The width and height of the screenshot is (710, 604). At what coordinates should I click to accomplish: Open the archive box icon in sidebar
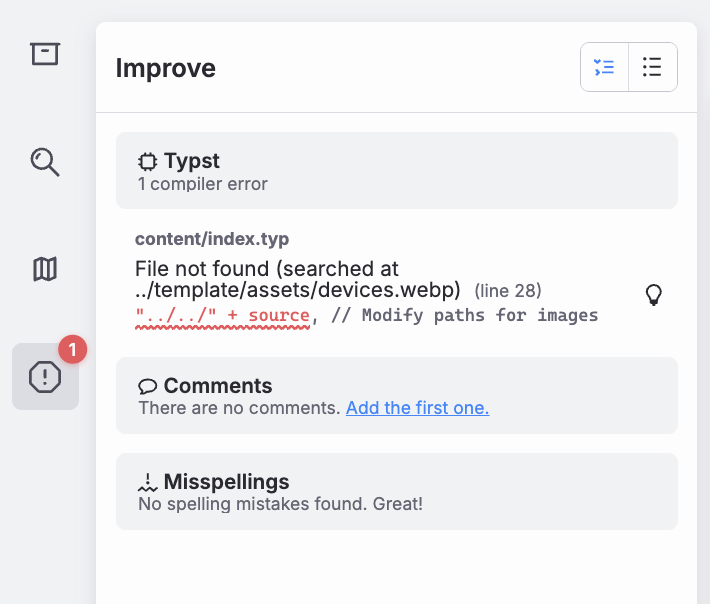pyautogui.click(x=45, y=53)
